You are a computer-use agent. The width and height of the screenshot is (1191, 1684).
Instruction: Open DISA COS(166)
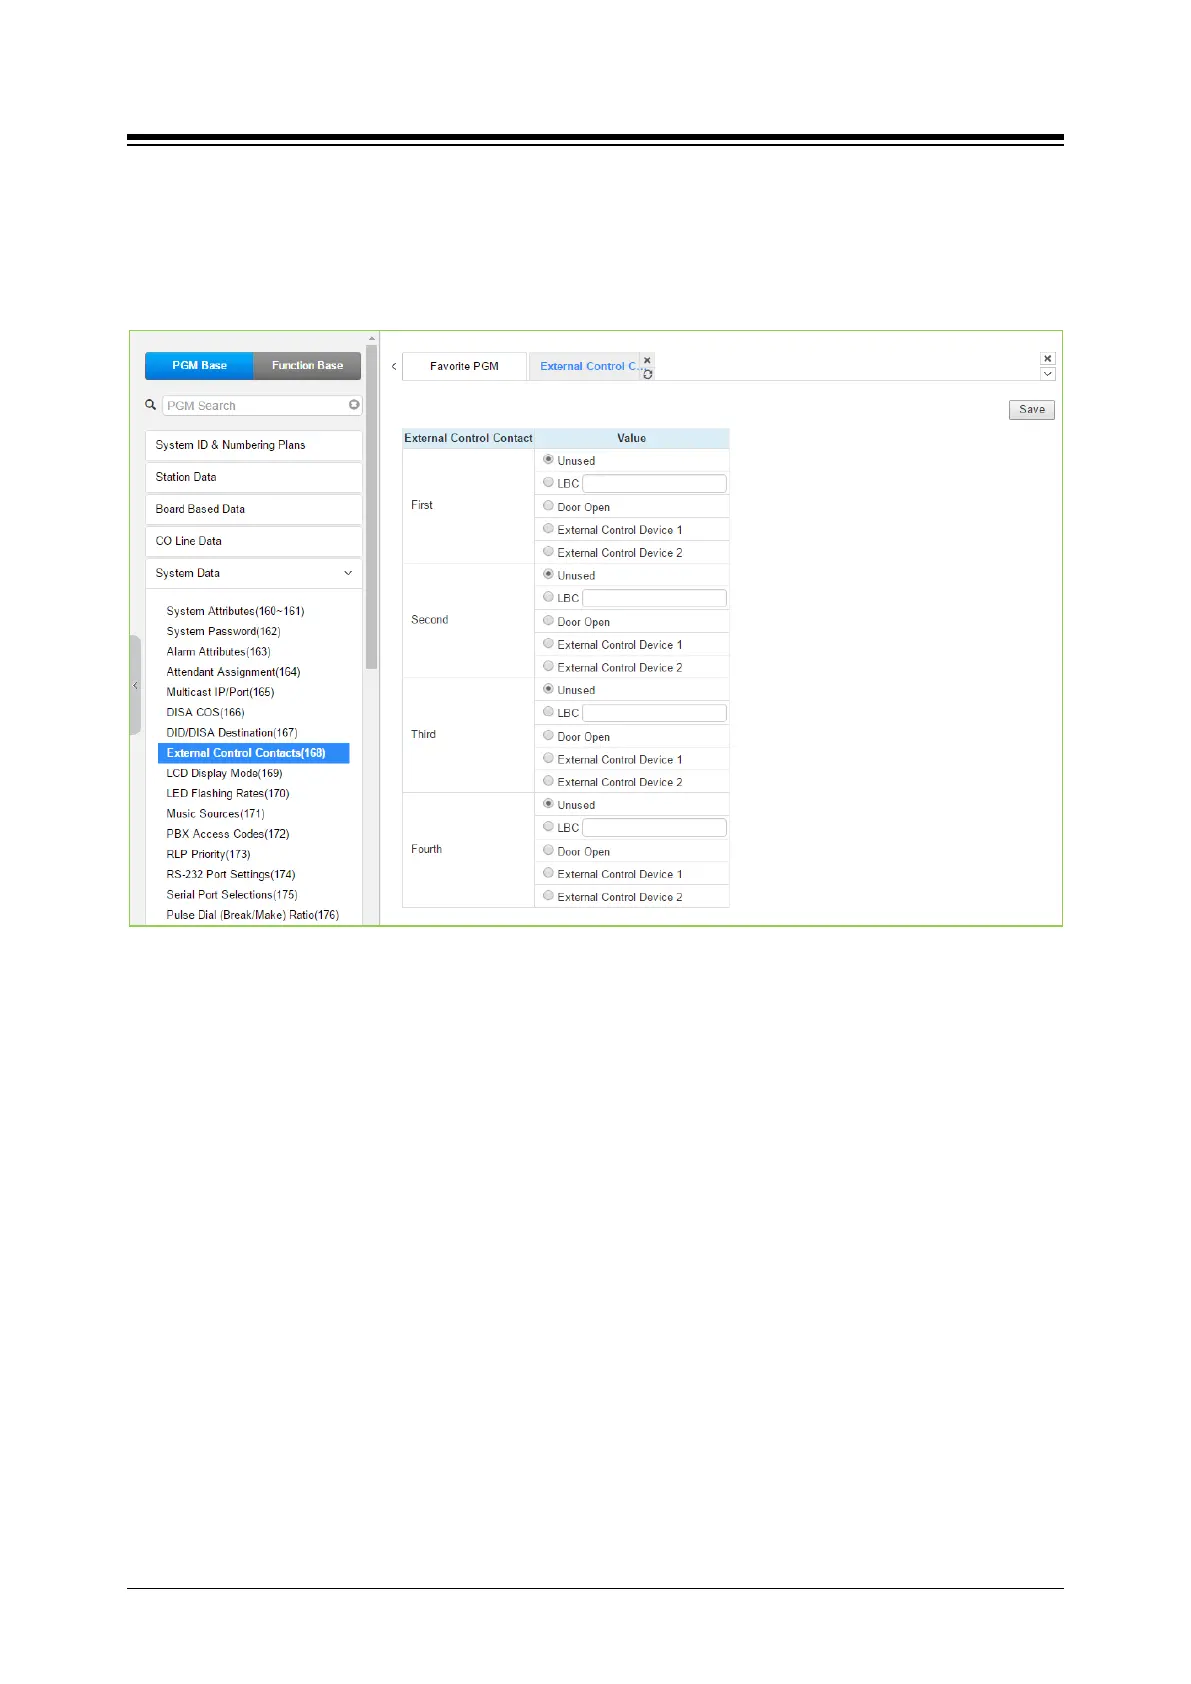205,712
